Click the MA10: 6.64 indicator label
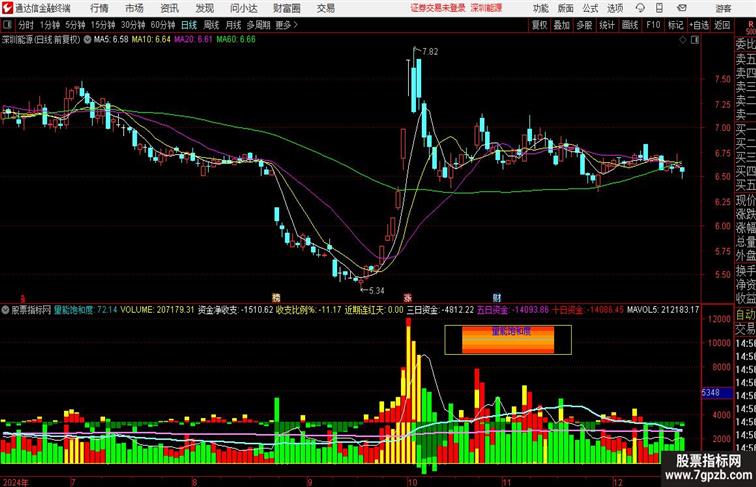The image size is (756, 487). (151, 40)
